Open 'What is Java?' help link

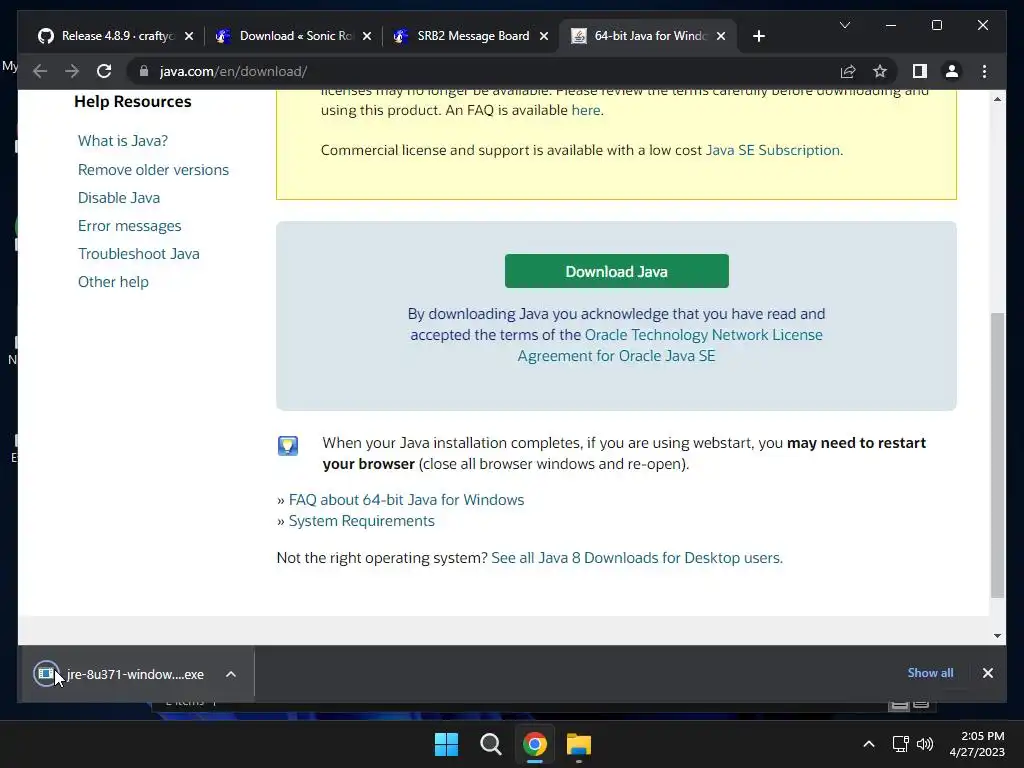pos(123,140)
